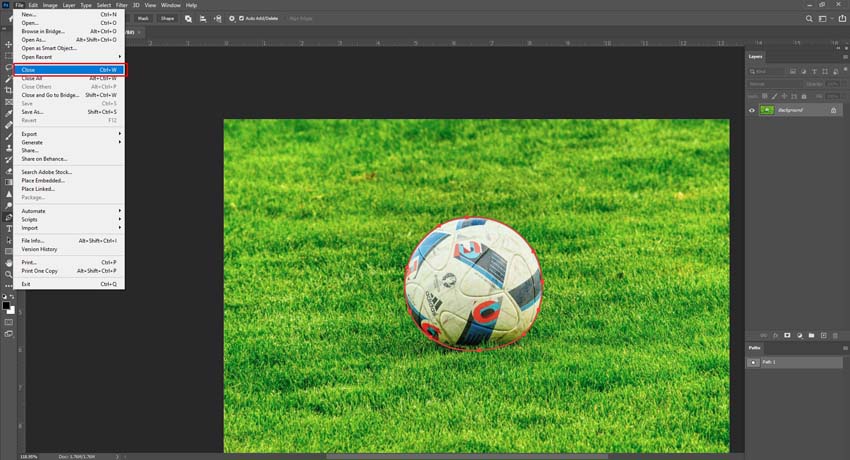Choose Place Embedded... from the File menu

69,180
